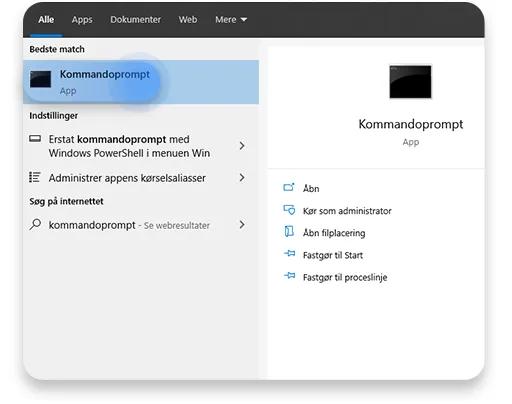
Task: Click the search magnifier icon beside kommandoprompt
Action: tap(35, 224)
